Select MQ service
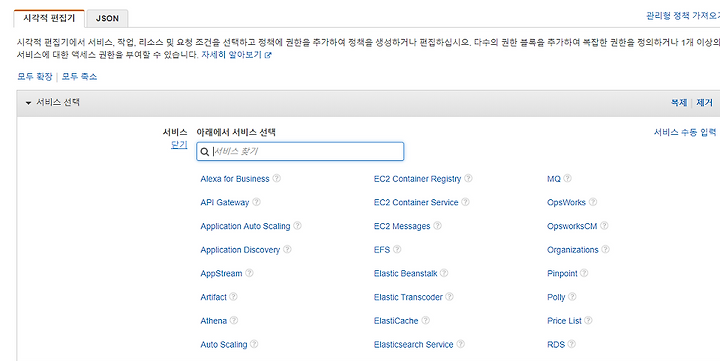Viewport: 720px width, 361px height. coord(554,179)
